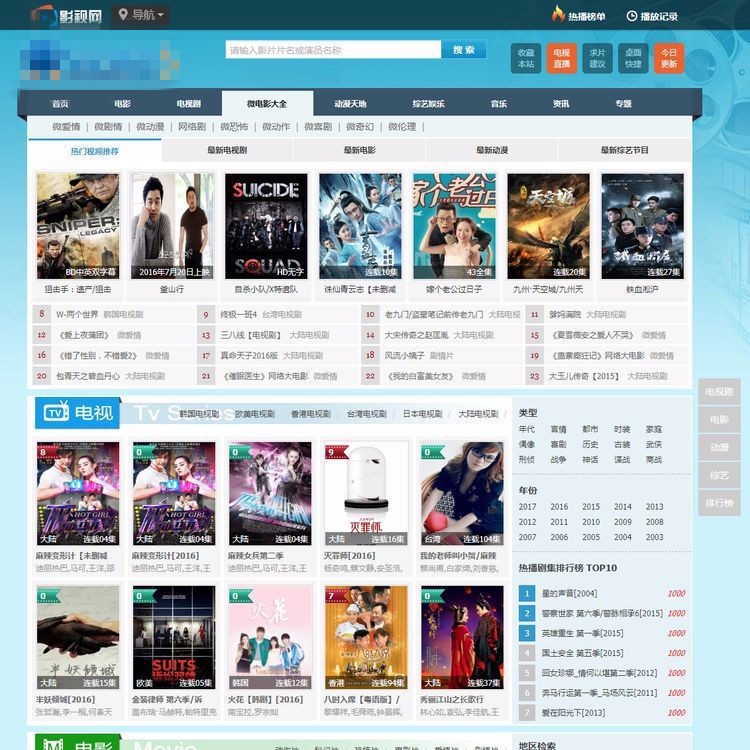Open 八时入席 poster thumbnail
This screenshot has width=750, height=750.
tap(366, 637)
